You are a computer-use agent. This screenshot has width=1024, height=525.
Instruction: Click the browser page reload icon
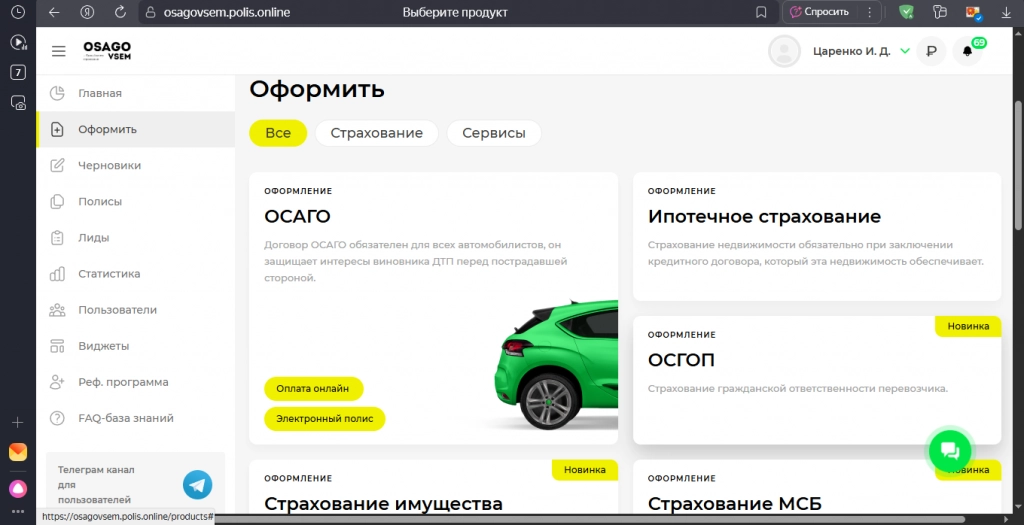120,12
